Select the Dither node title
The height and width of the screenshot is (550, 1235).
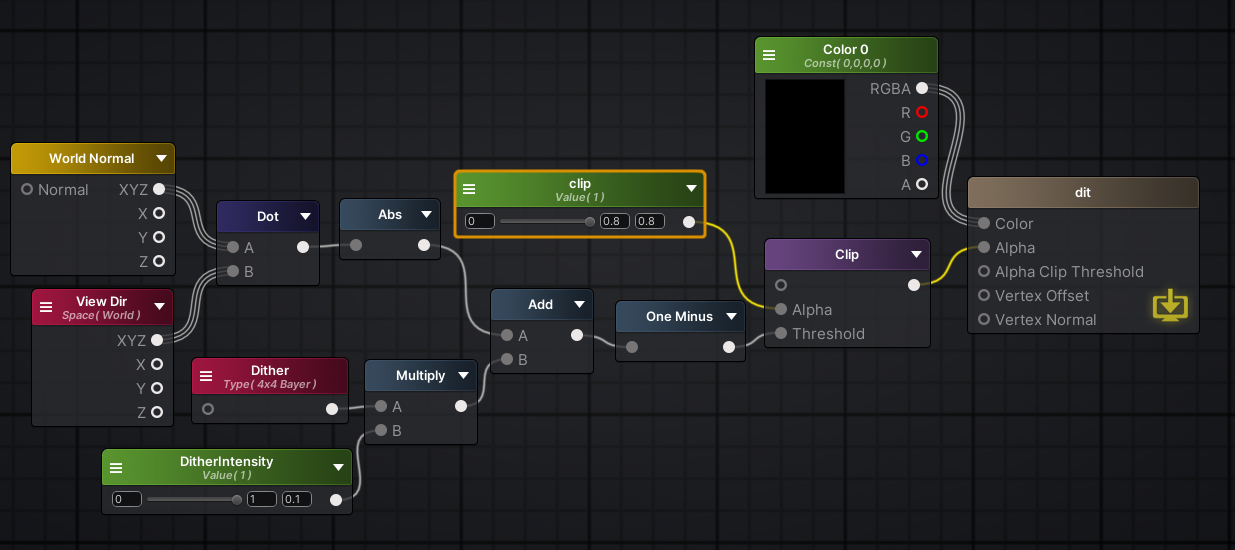pyautogui.click(x=270, y=371)
